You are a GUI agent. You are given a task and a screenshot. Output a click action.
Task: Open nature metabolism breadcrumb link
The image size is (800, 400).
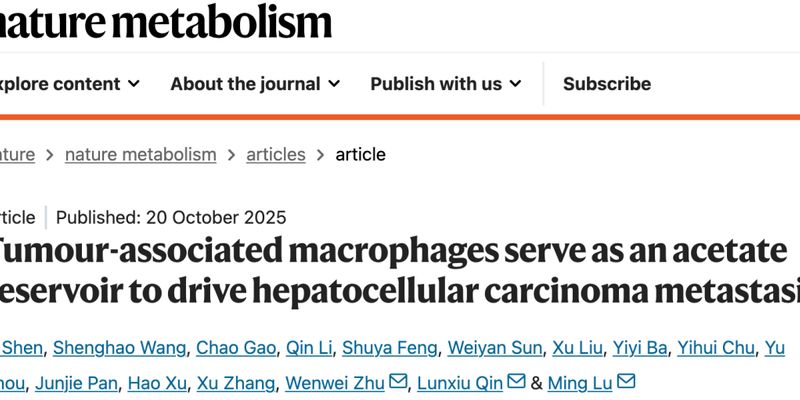[140, 154]
